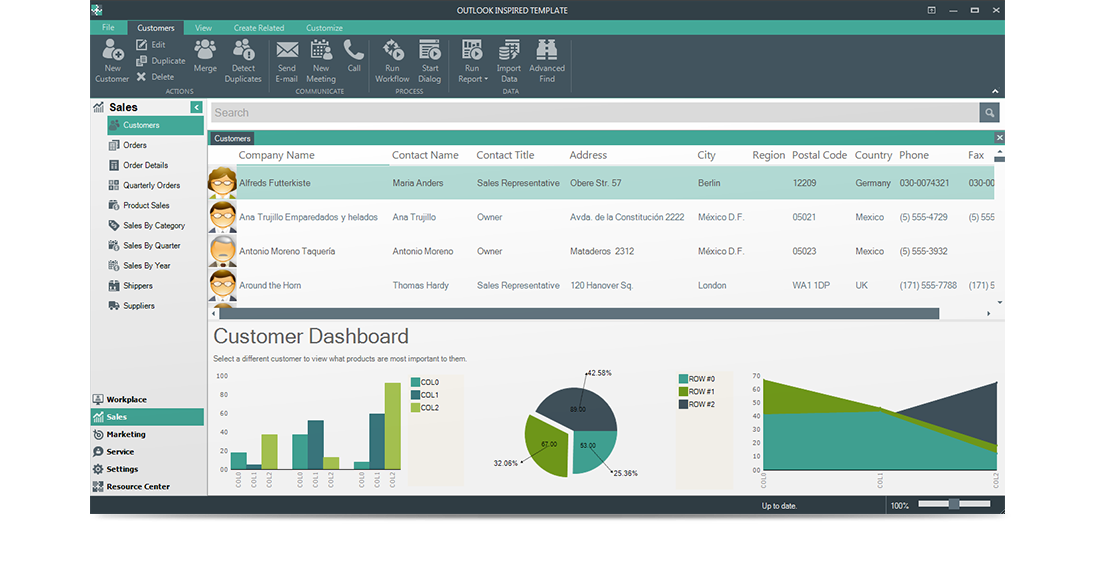
Task: Click the Call phone icon
Action: pos(354,50)
